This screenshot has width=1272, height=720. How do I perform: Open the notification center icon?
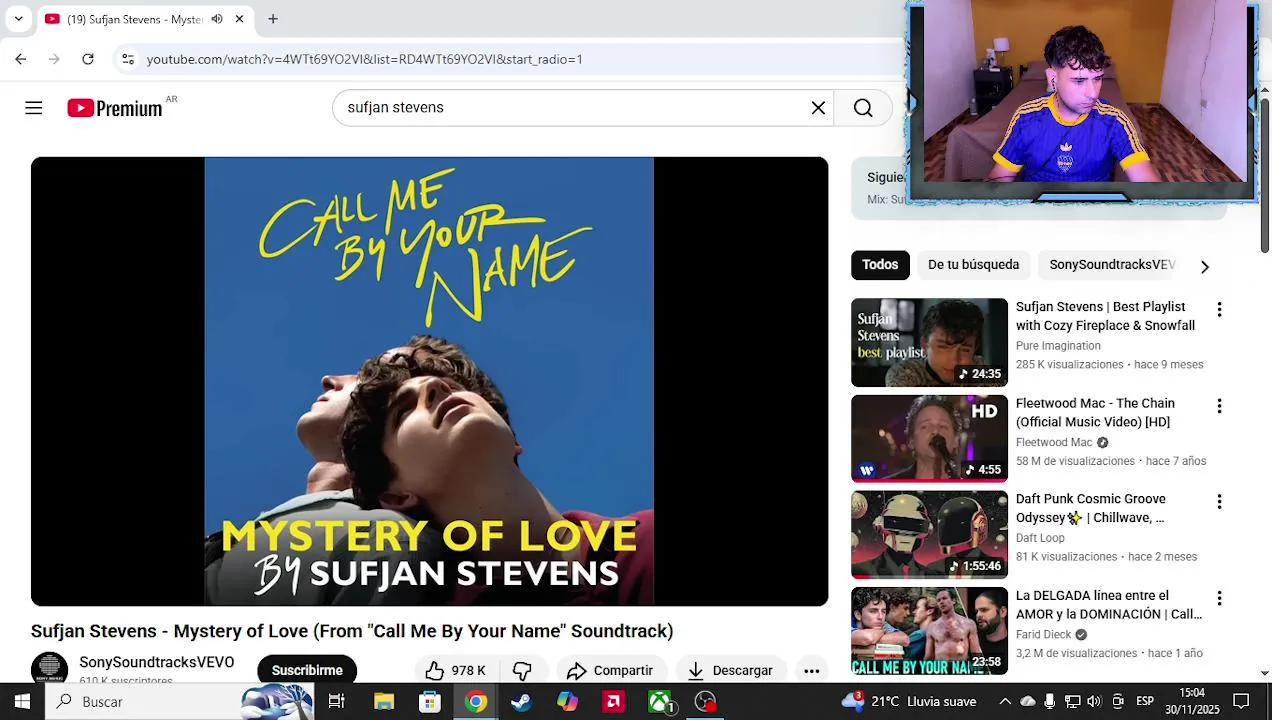1241,702
